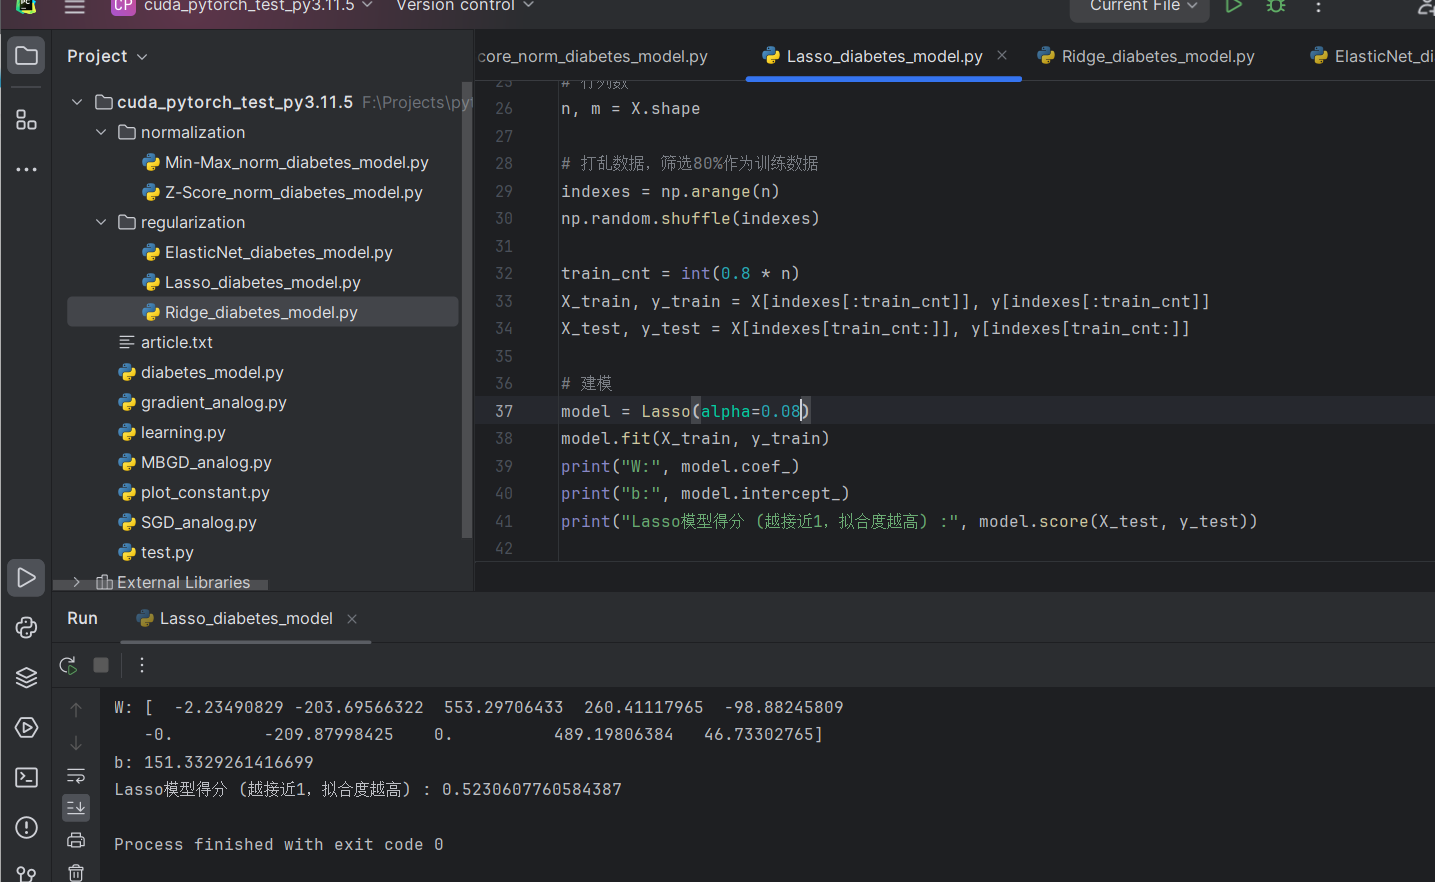1435x882 pixels.
Task: Open the toolbar more actions menu
Action: click(x=1319, y=6)
